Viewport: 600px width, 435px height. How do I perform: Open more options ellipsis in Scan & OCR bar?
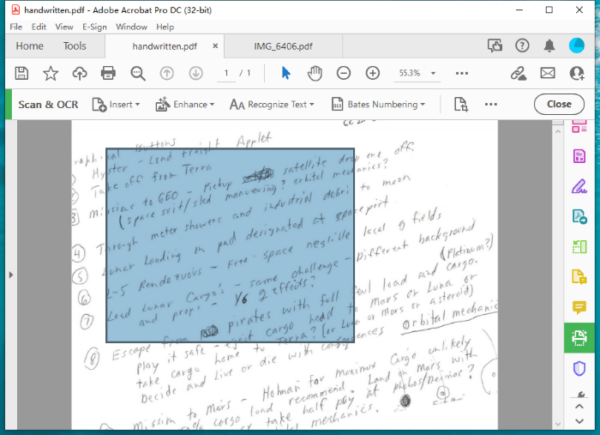[x=491, y=104]
